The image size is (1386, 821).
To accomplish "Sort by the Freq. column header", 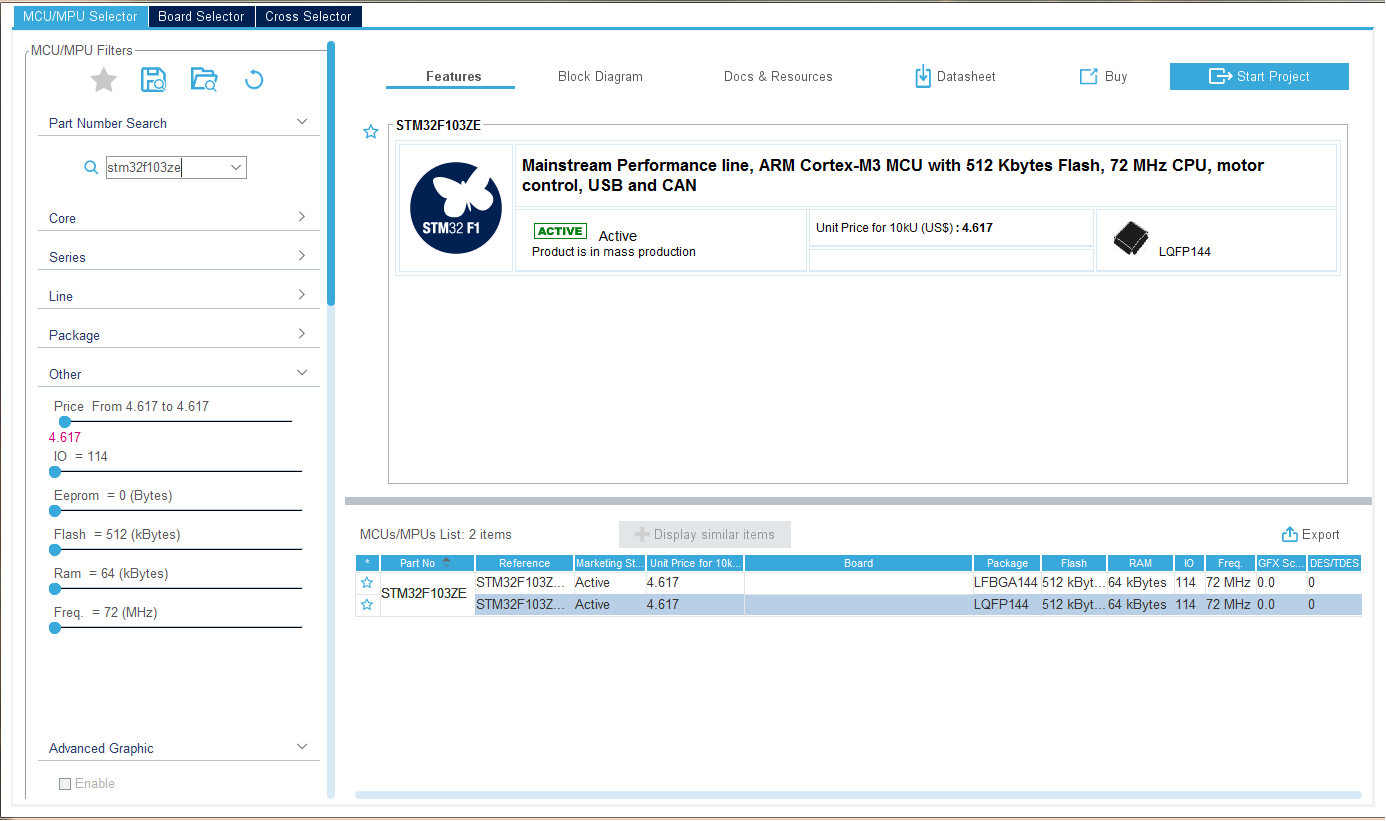I will (x=1230, y=563).
